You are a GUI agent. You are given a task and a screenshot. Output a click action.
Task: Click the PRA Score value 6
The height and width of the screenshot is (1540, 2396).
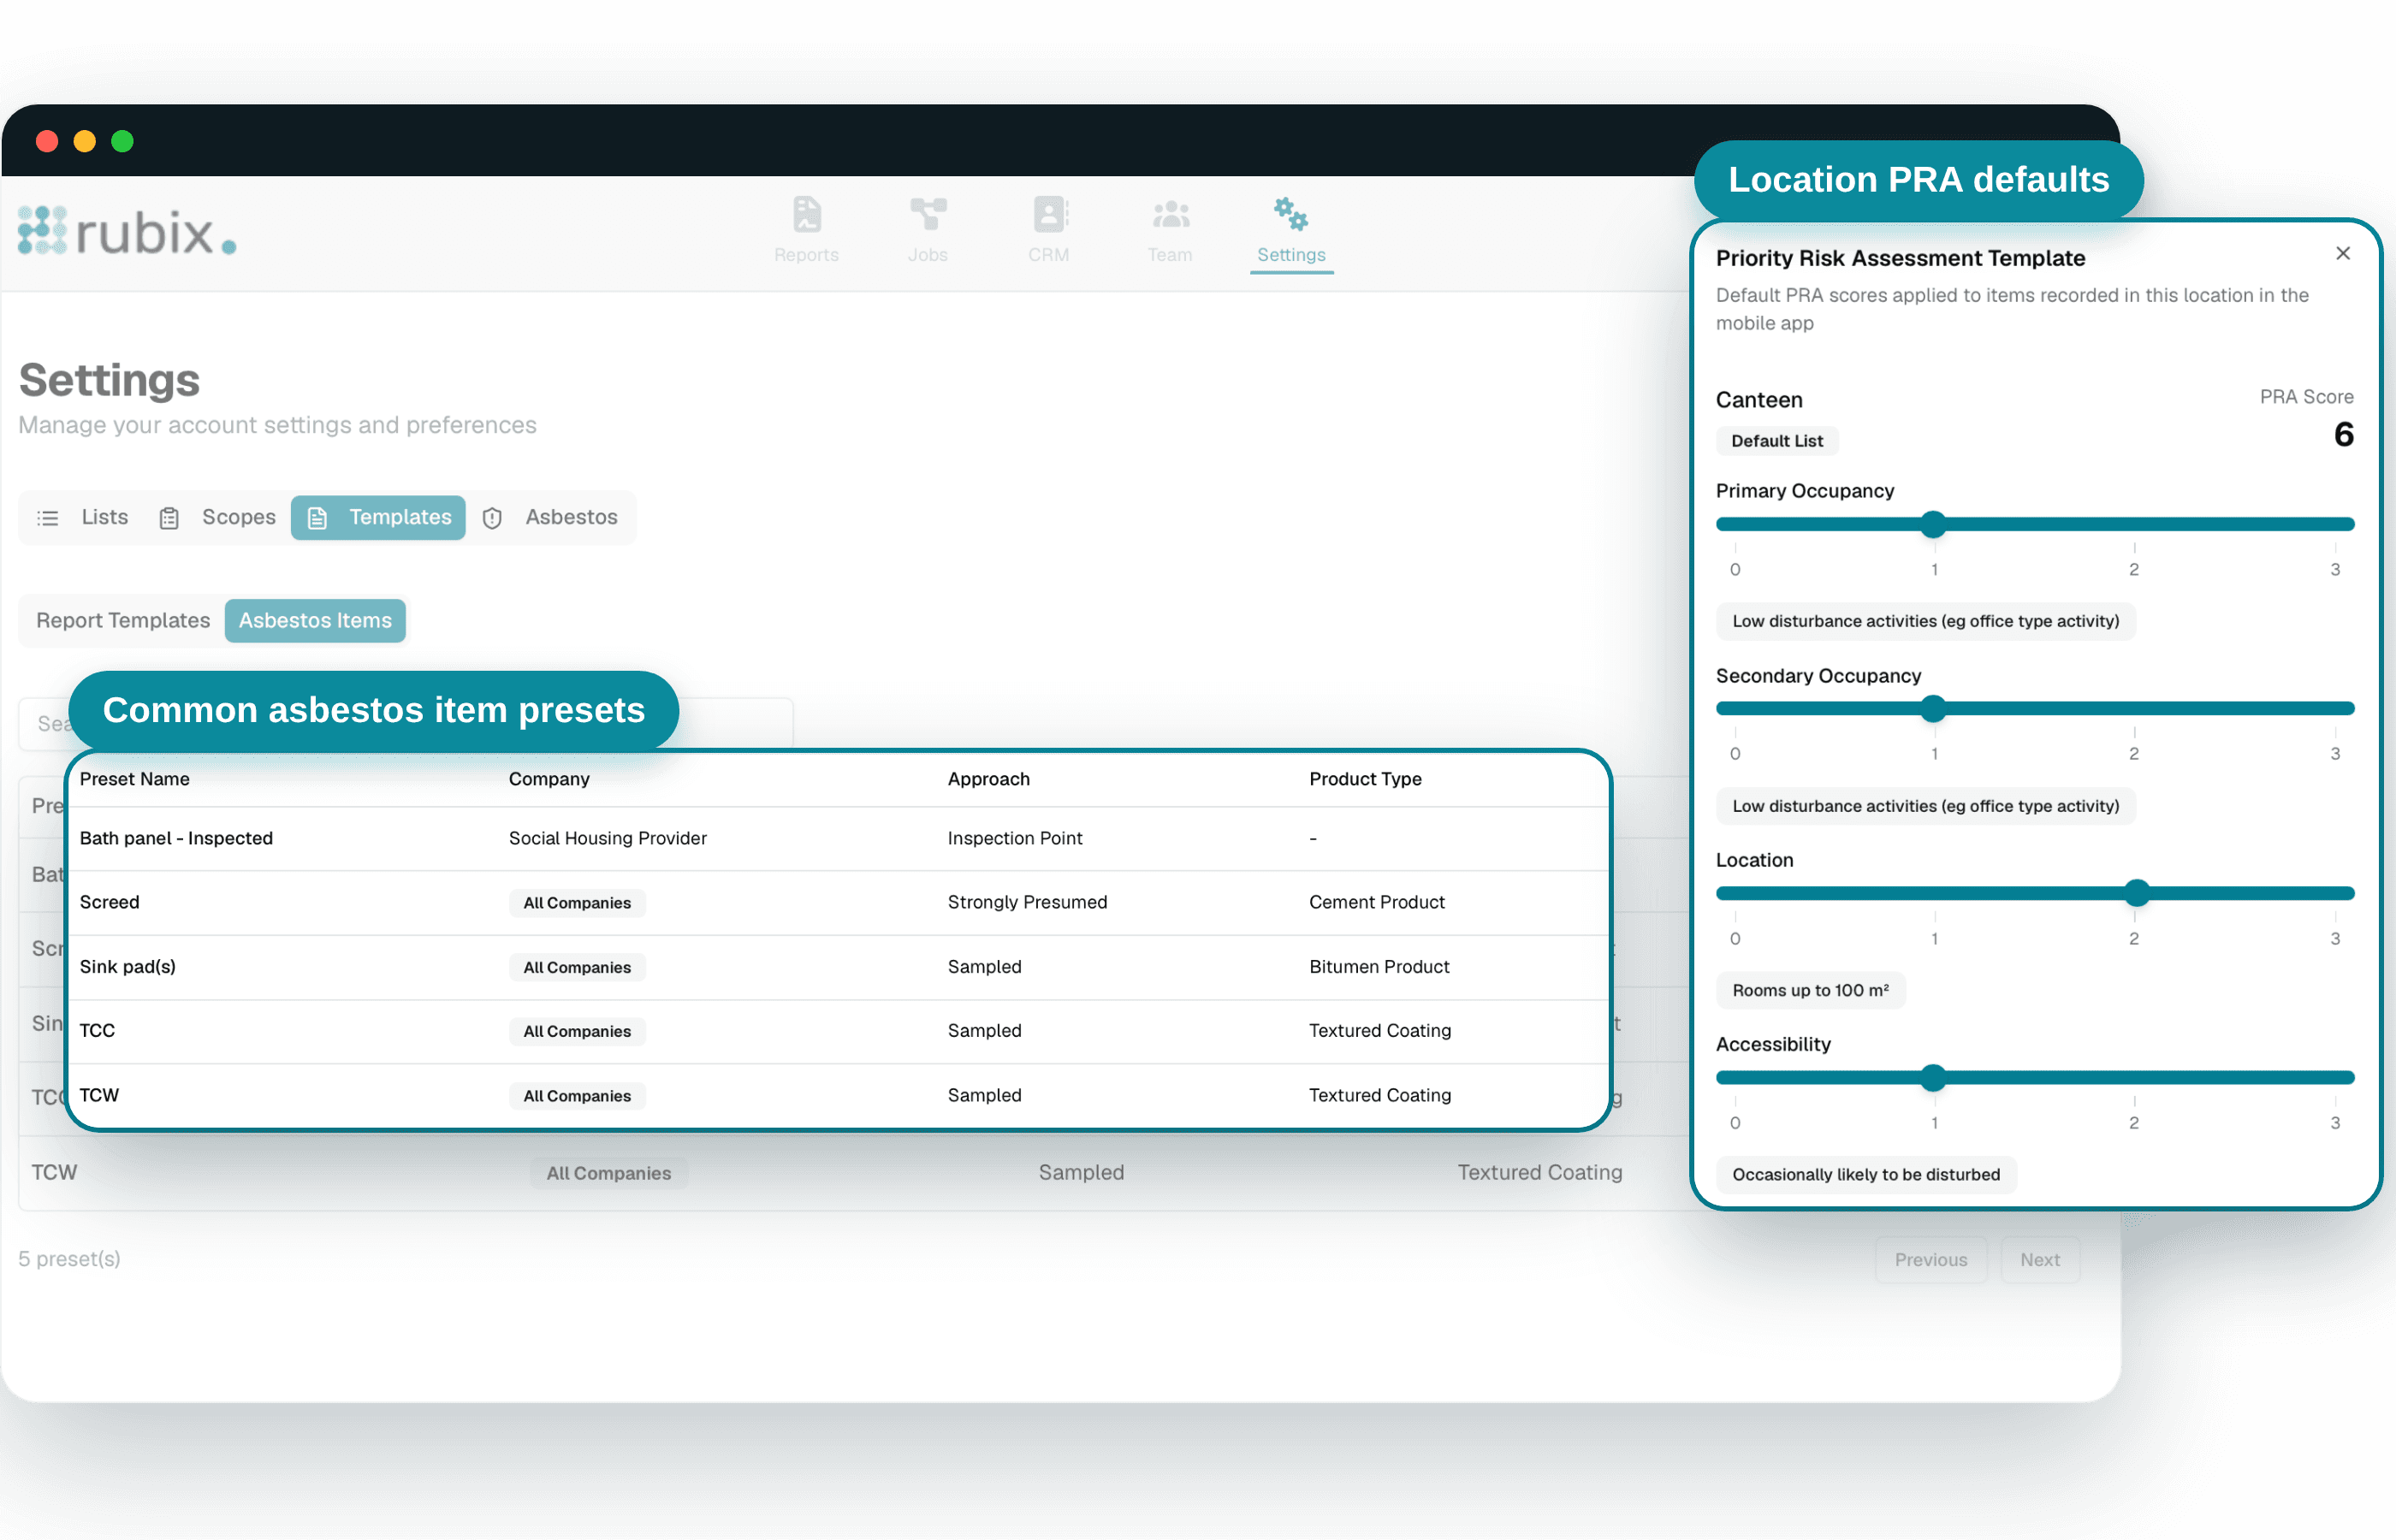(2342, 434)
